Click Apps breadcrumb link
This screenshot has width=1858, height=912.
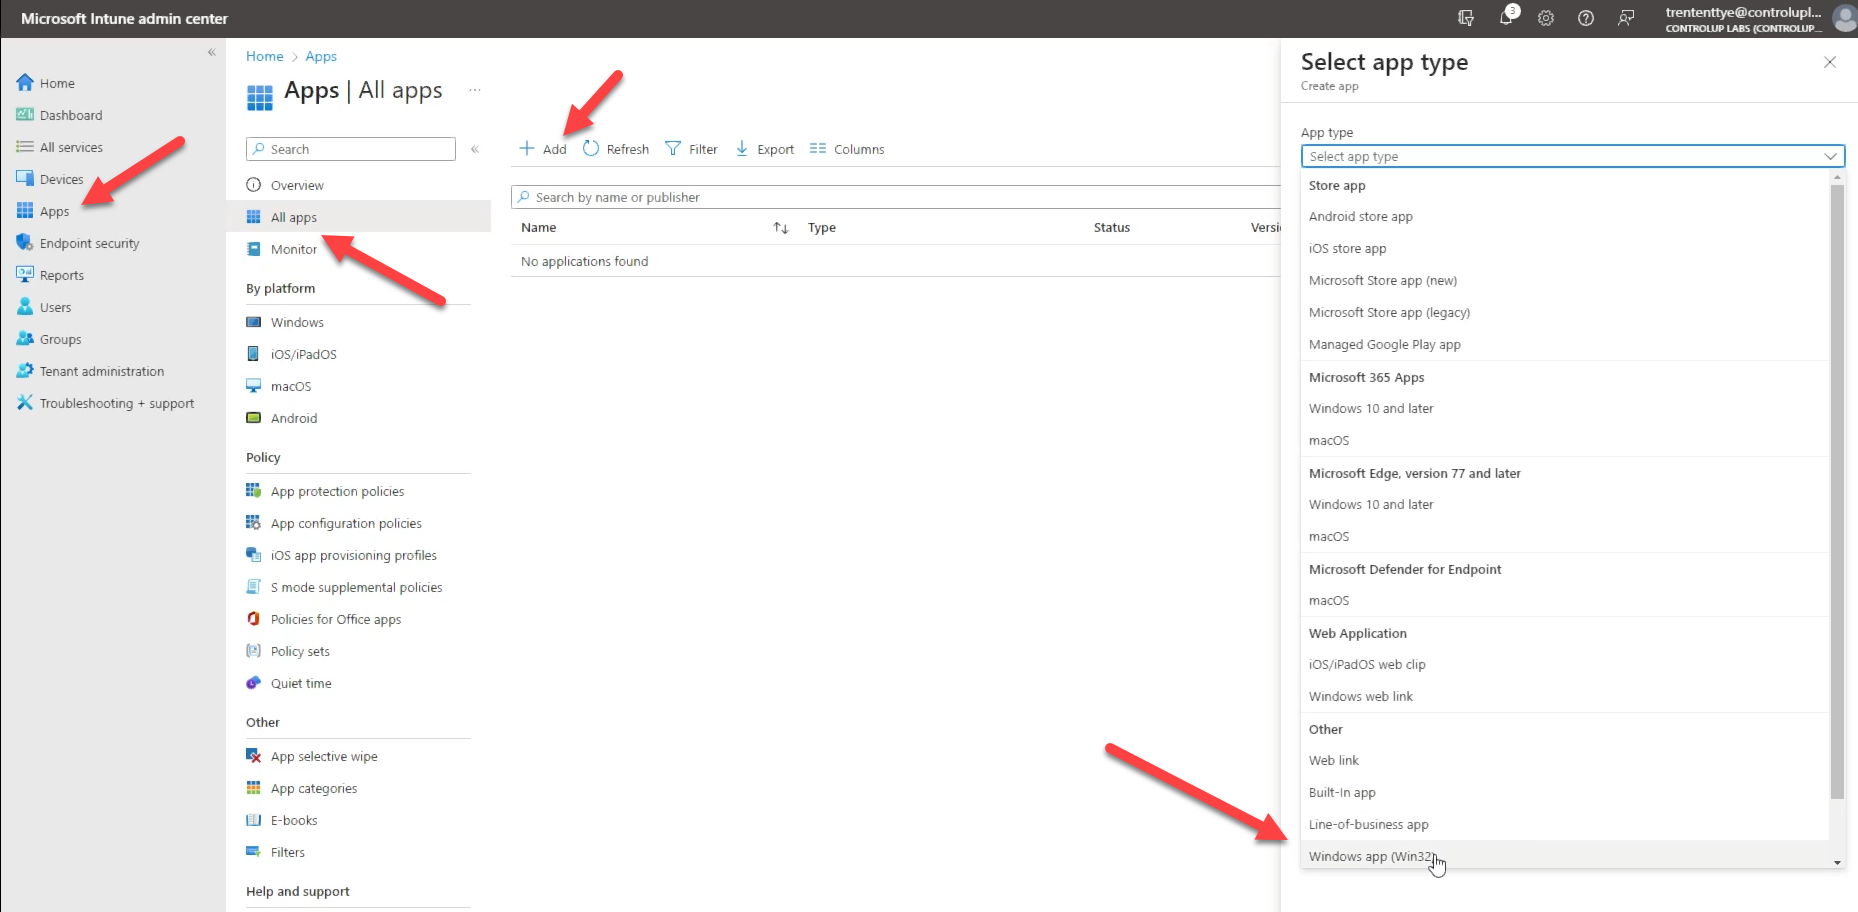click(321, 56)
